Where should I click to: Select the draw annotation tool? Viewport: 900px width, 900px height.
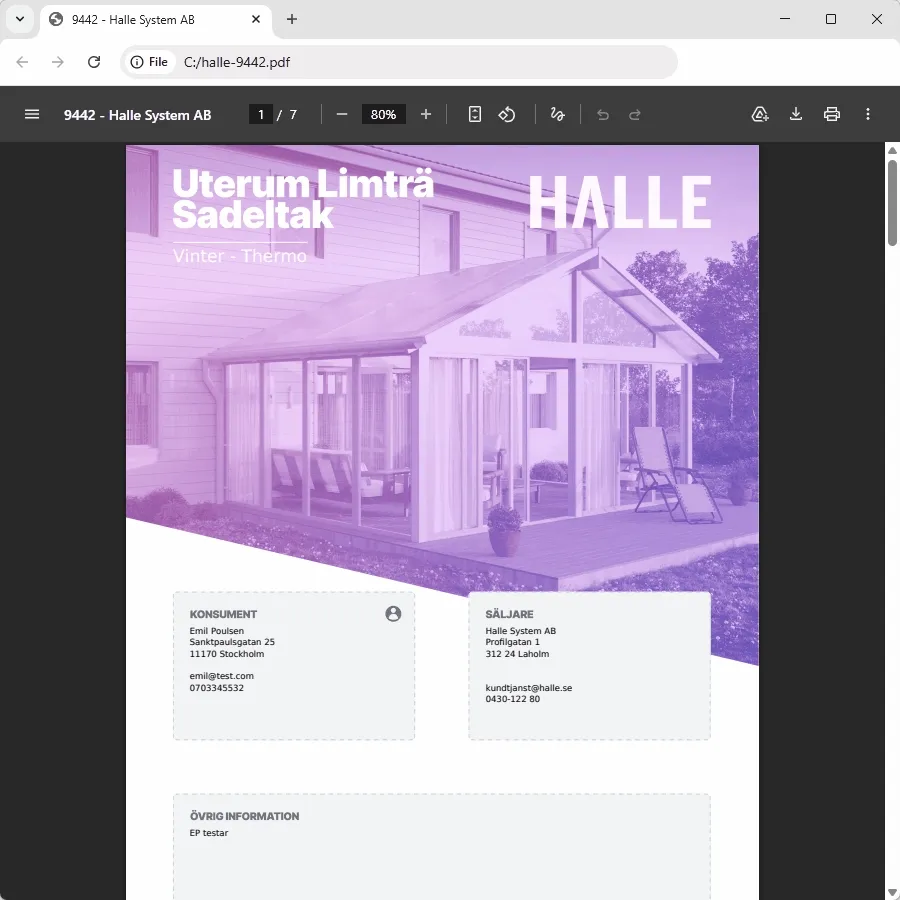[x=557, y=114]
